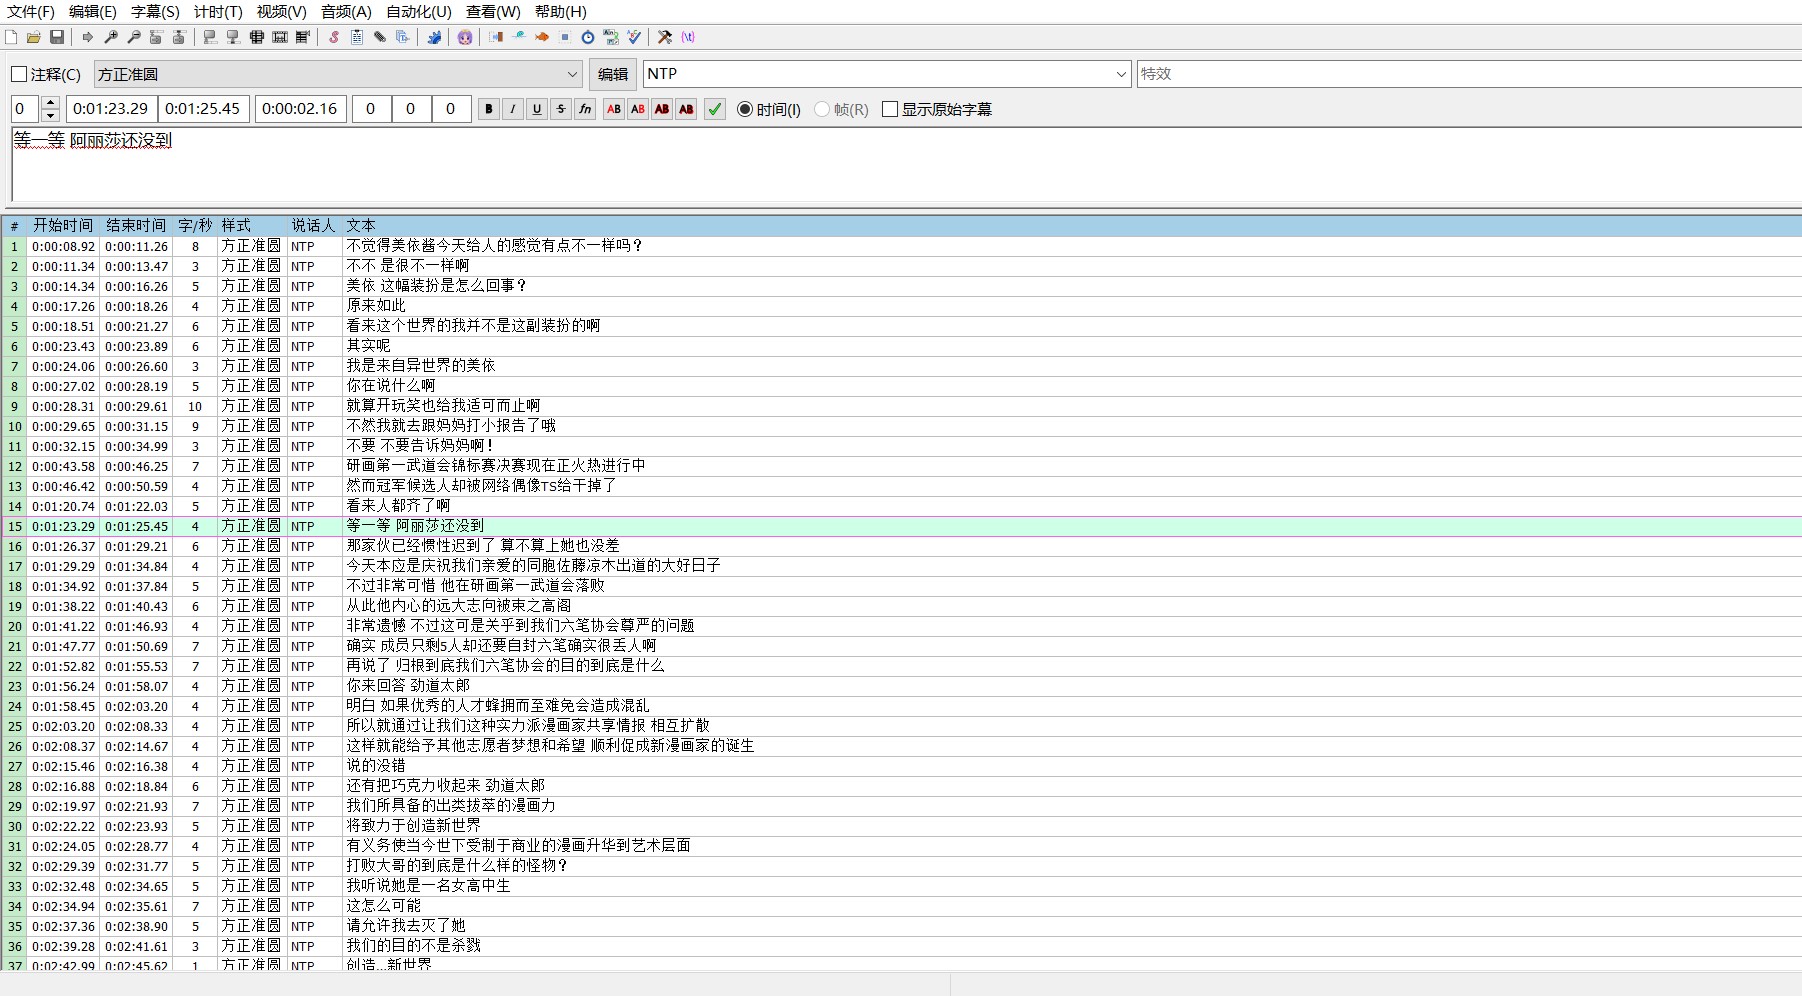The height and width of the screenshot is (996, 1802).
Task: Open the 字幕(S) menu
Action: coord(155,12)
